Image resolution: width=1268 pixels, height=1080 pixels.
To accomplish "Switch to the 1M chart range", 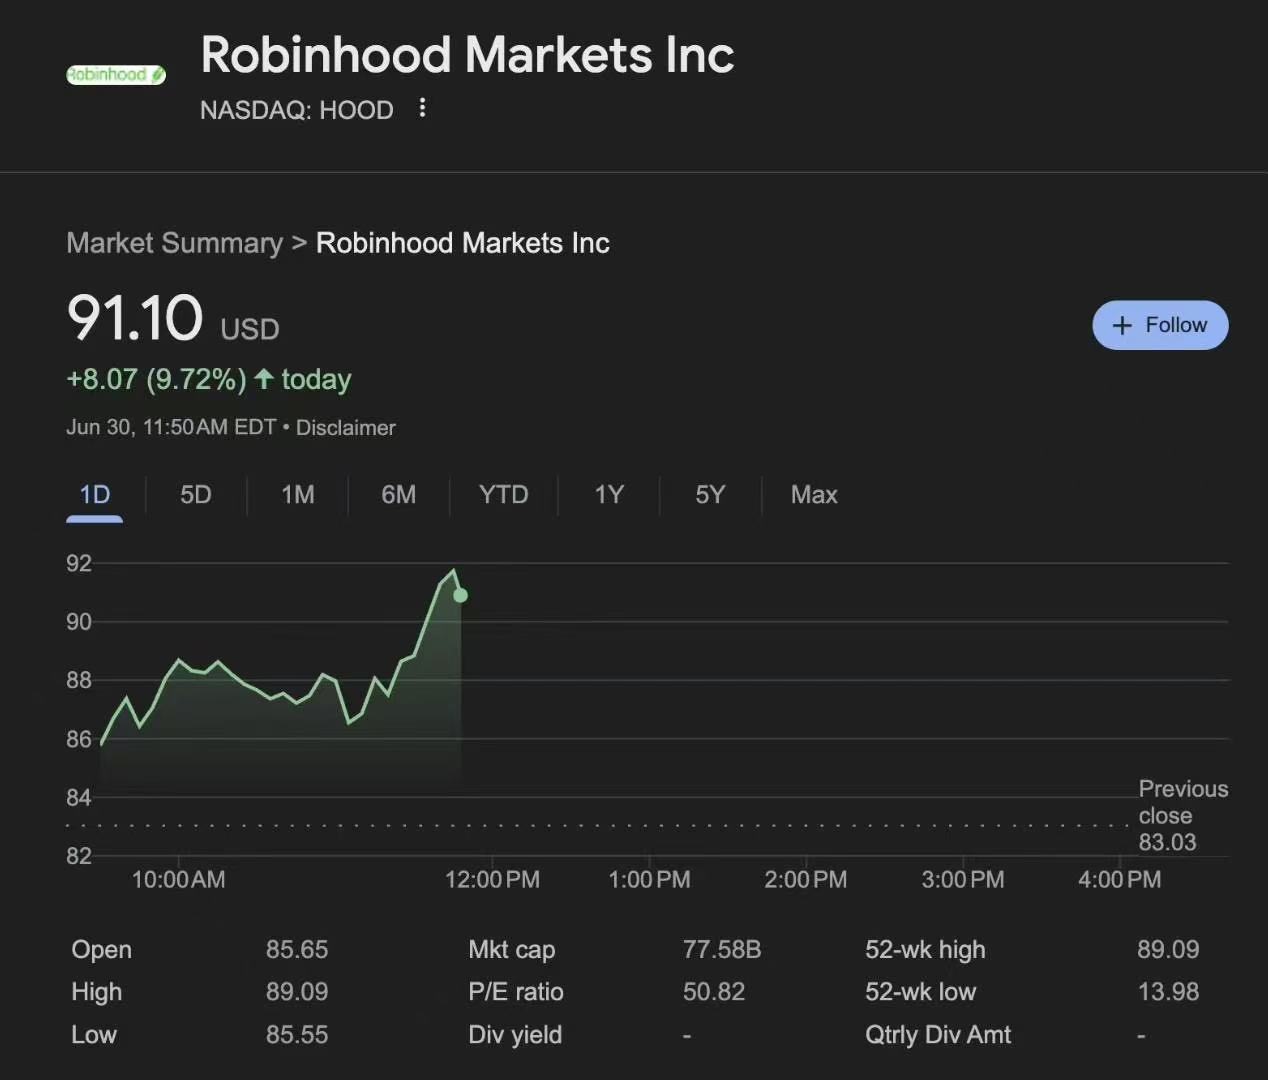I will 298,495.
